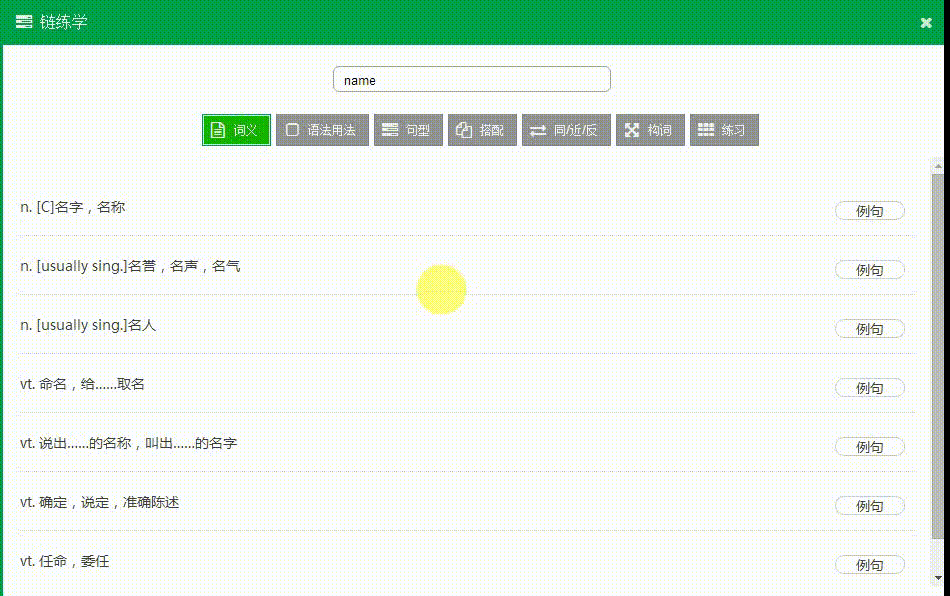
Task: Open 例句 for 任命，委任
Action: [x=869, y=565]
